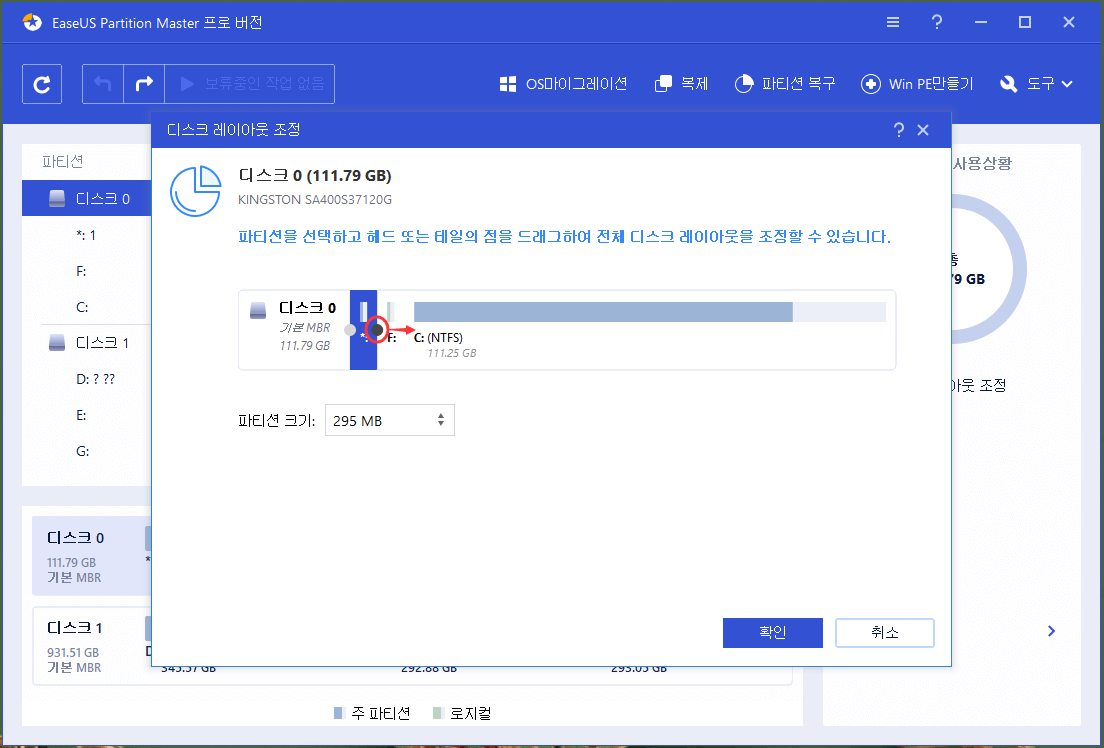
Task: Open the 파티션 복구 recovery tool
Action: click(x=786, y=84)
